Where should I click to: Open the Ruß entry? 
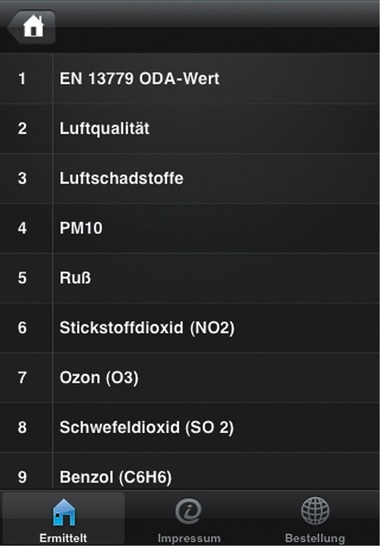190,278
